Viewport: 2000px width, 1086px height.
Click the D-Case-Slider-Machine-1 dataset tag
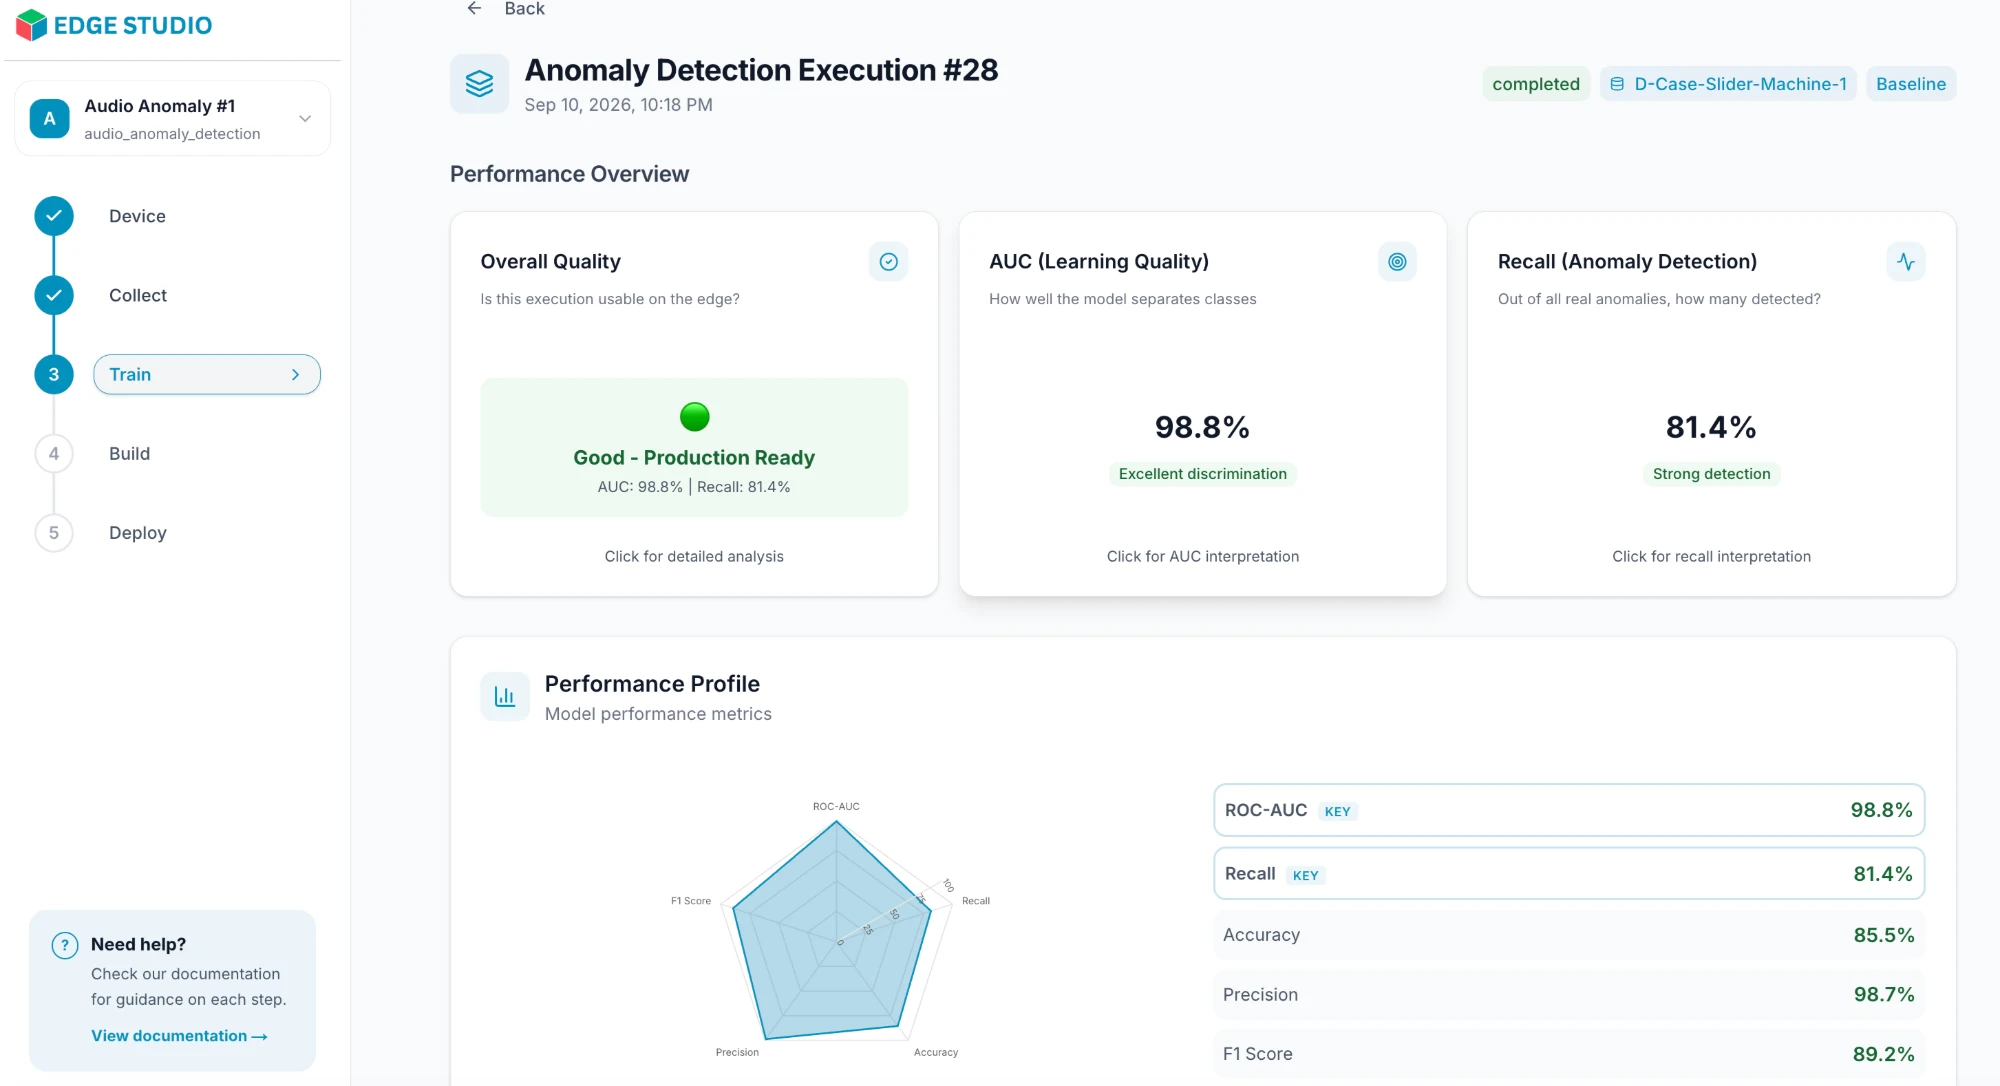(1728, 84)
